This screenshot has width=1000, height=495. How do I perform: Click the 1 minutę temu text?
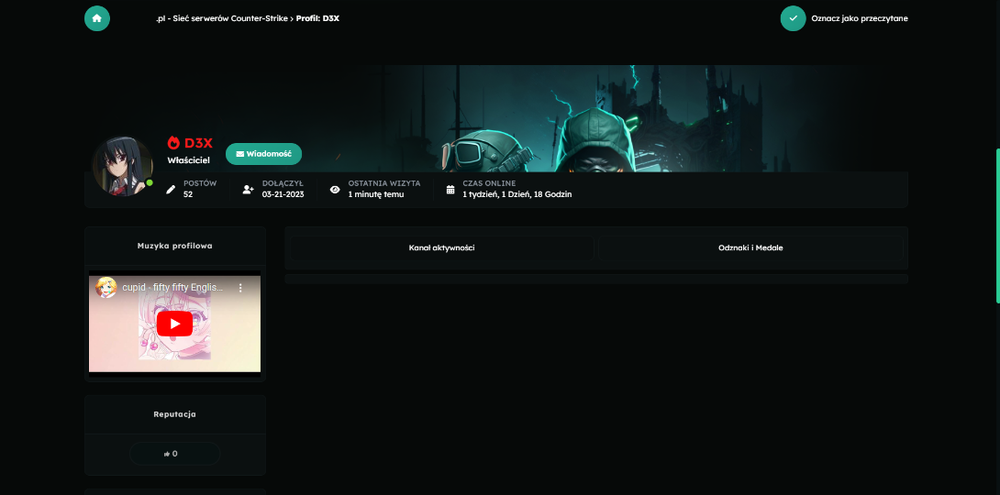376,195
